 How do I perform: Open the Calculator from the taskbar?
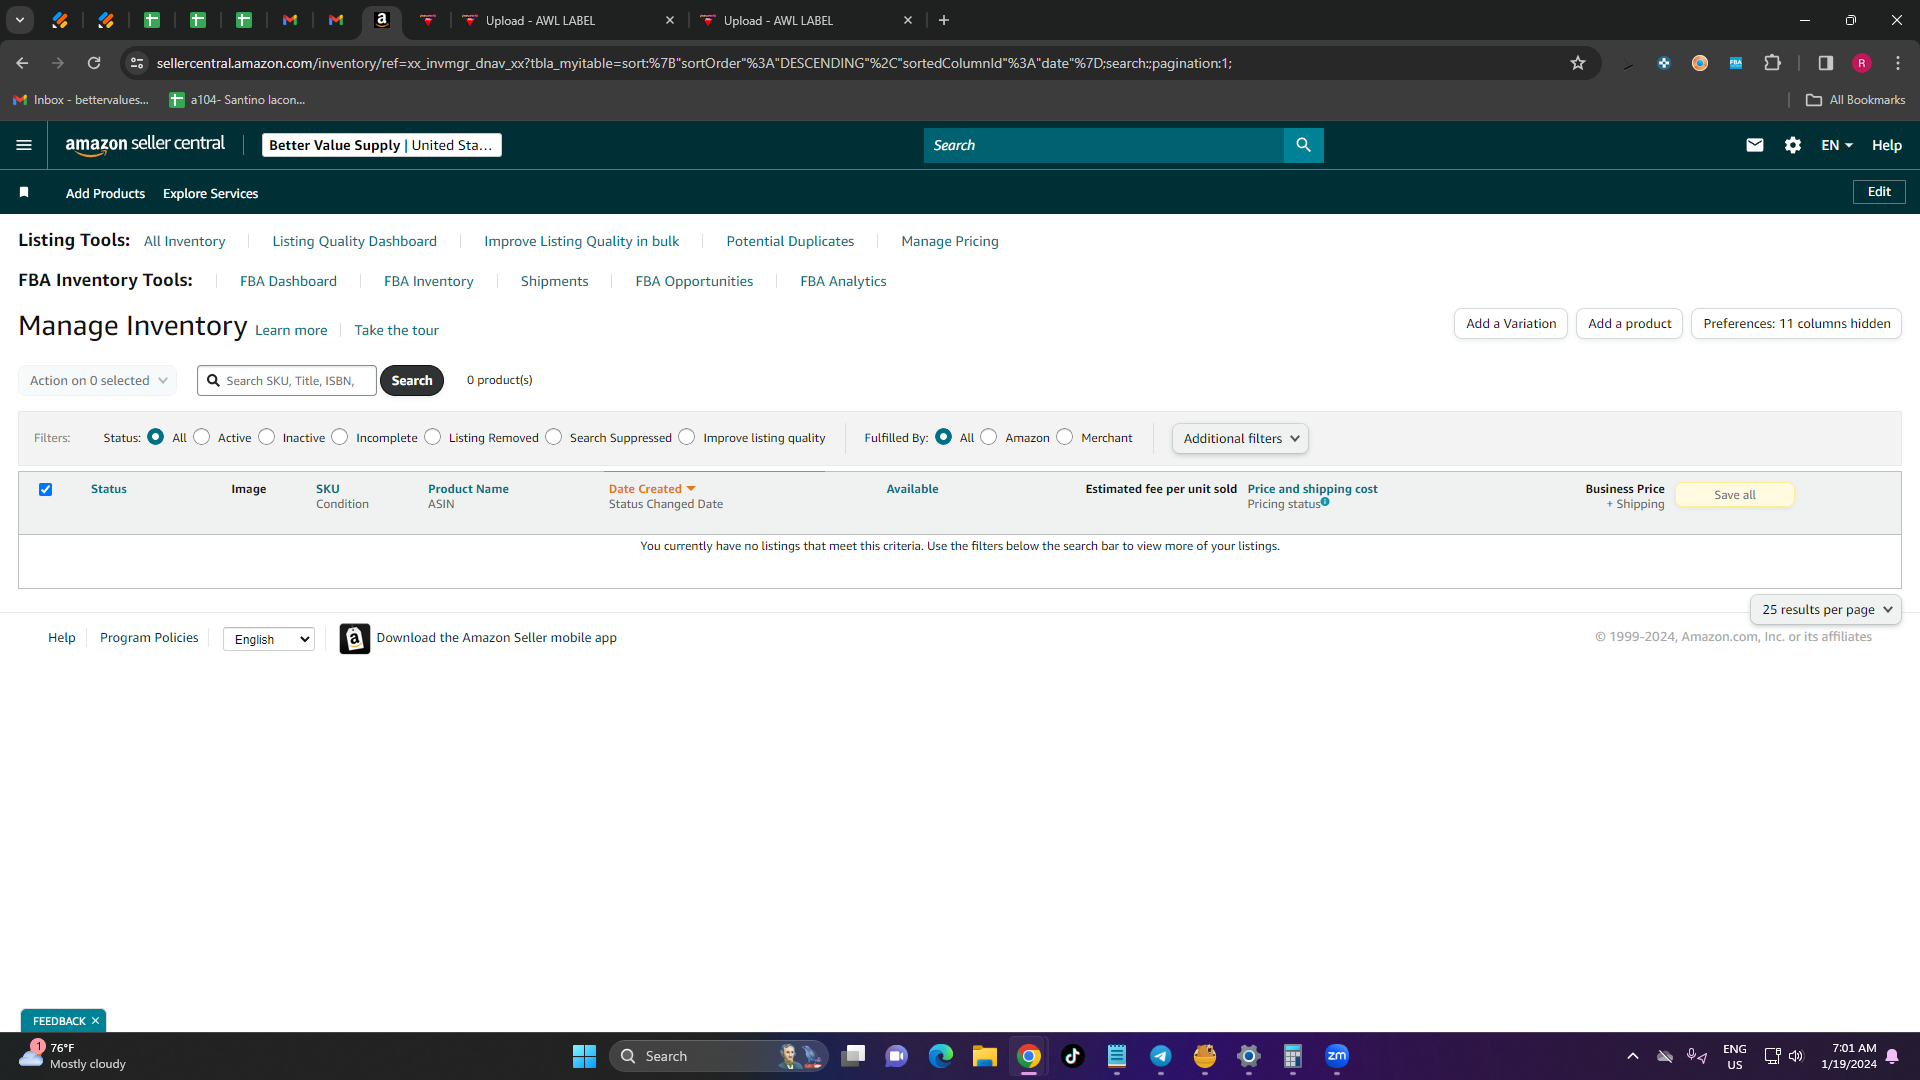(1292, 1056)
